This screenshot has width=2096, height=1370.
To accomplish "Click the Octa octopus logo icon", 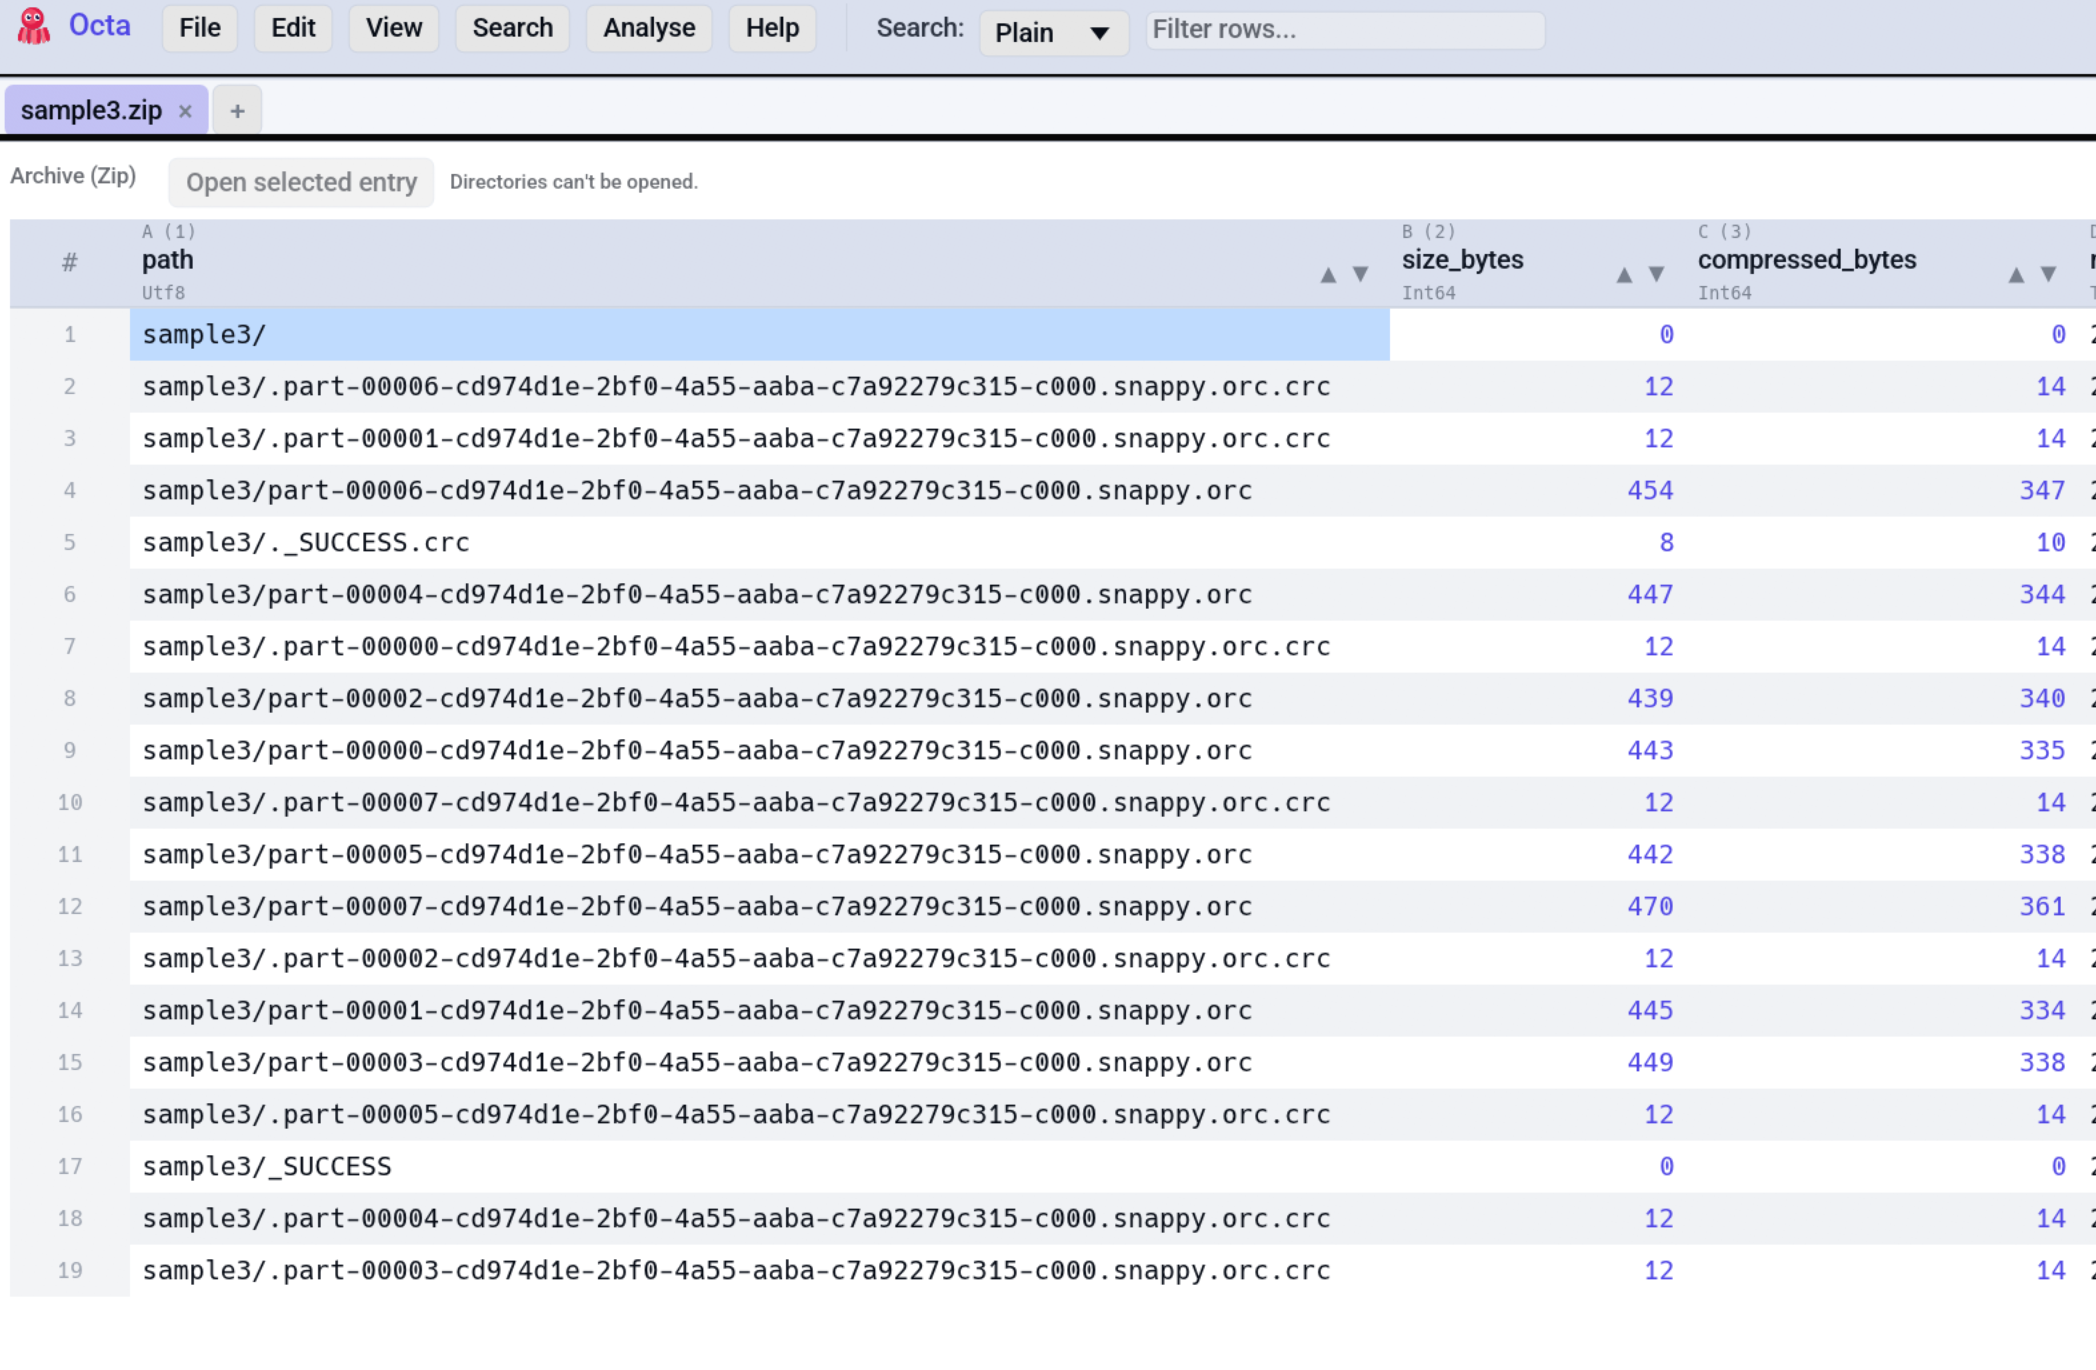I will (34, 27).
